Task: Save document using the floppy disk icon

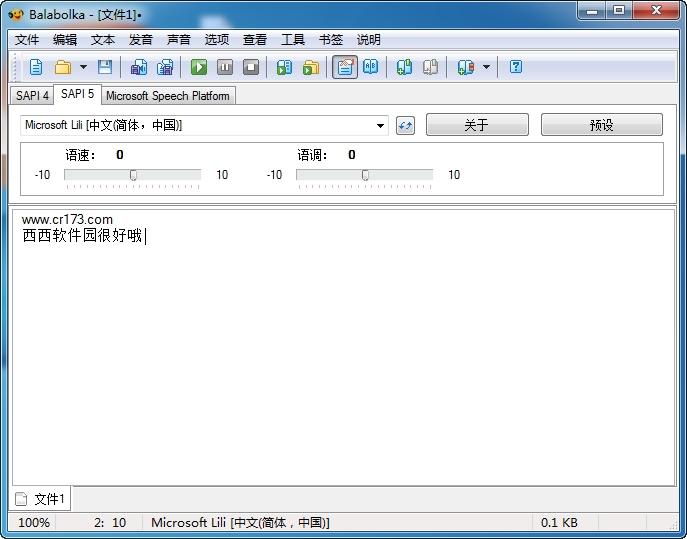Action: tap(105, 67)
